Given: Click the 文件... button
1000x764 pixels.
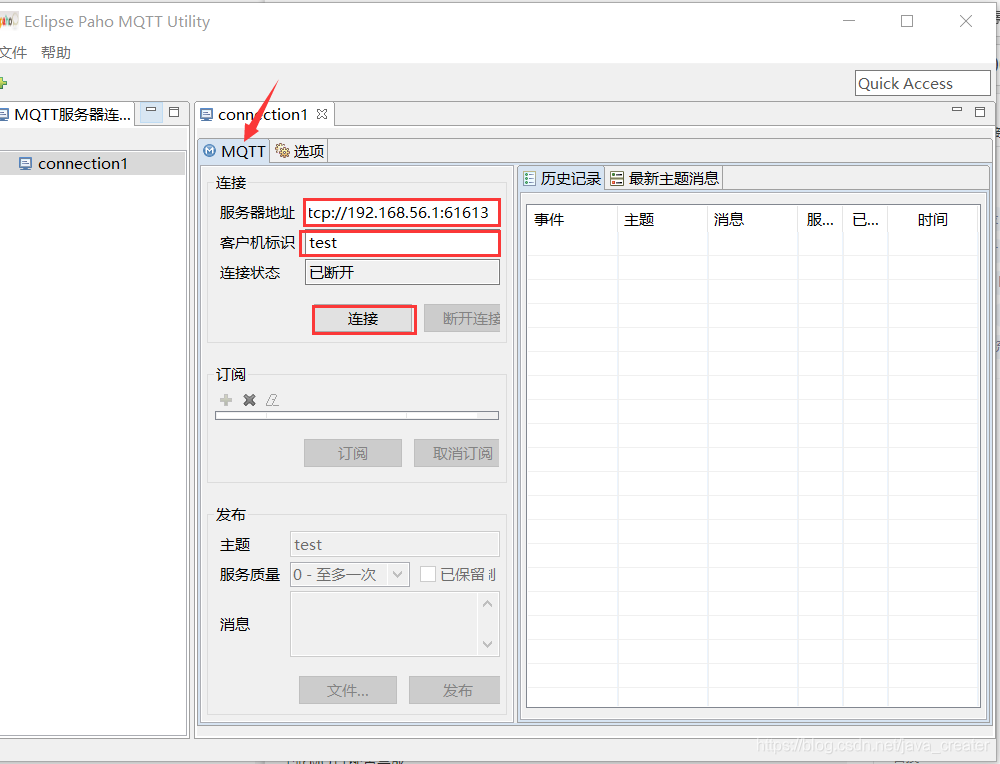Looking at the screenshot, I should pyautogui.click(x=348, y=690).
